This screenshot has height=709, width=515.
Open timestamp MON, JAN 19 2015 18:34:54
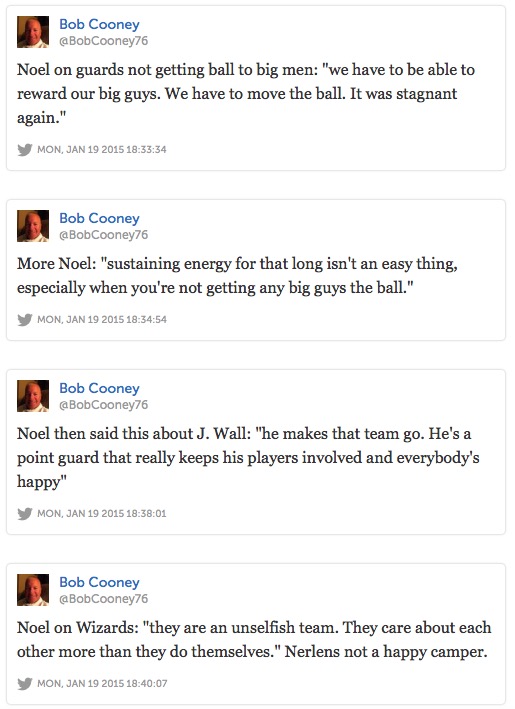102,320
